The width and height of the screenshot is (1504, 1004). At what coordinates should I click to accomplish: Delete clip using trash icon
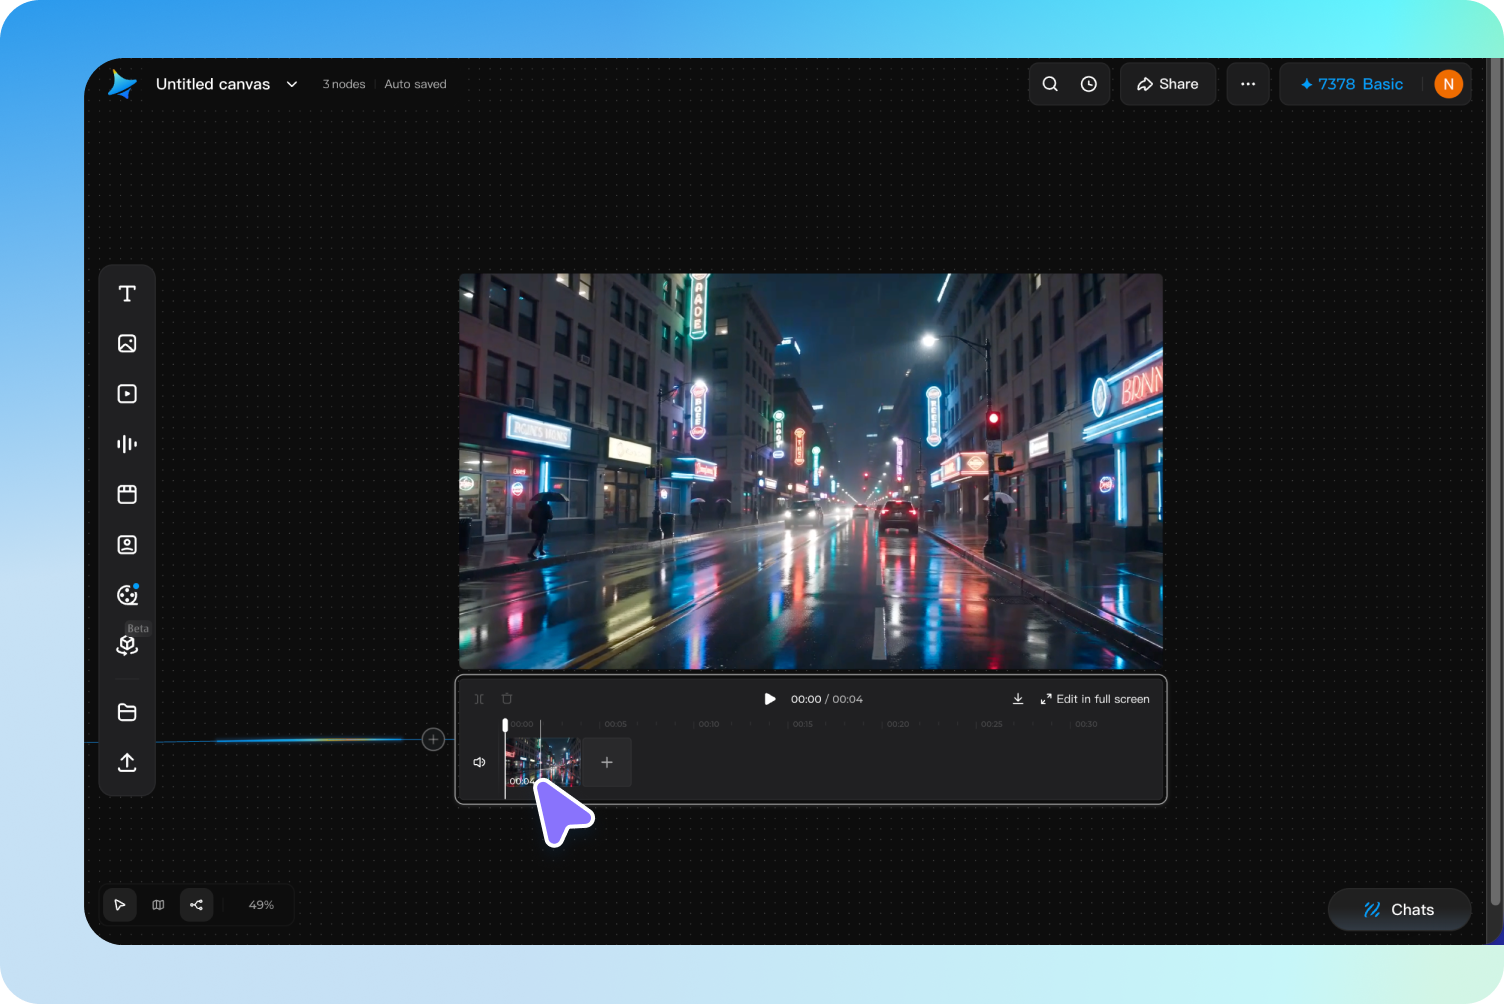point(507,699)
